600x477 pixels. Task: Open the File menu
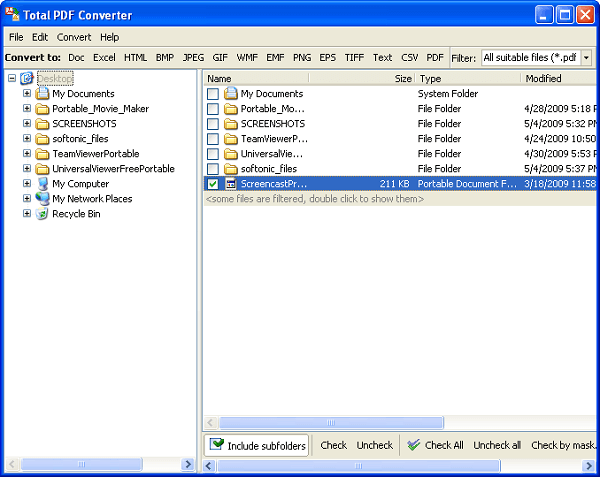[16, 37]
